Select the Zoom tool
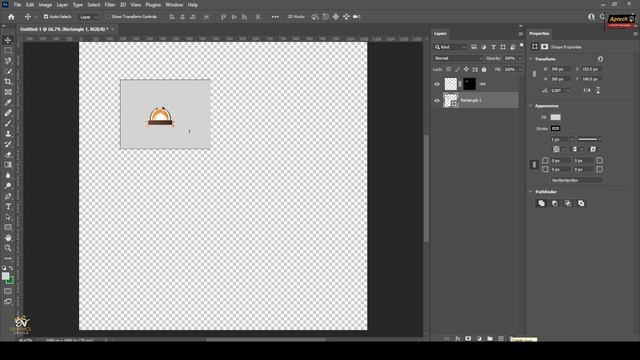640x360 pixels. click(8, 248)
